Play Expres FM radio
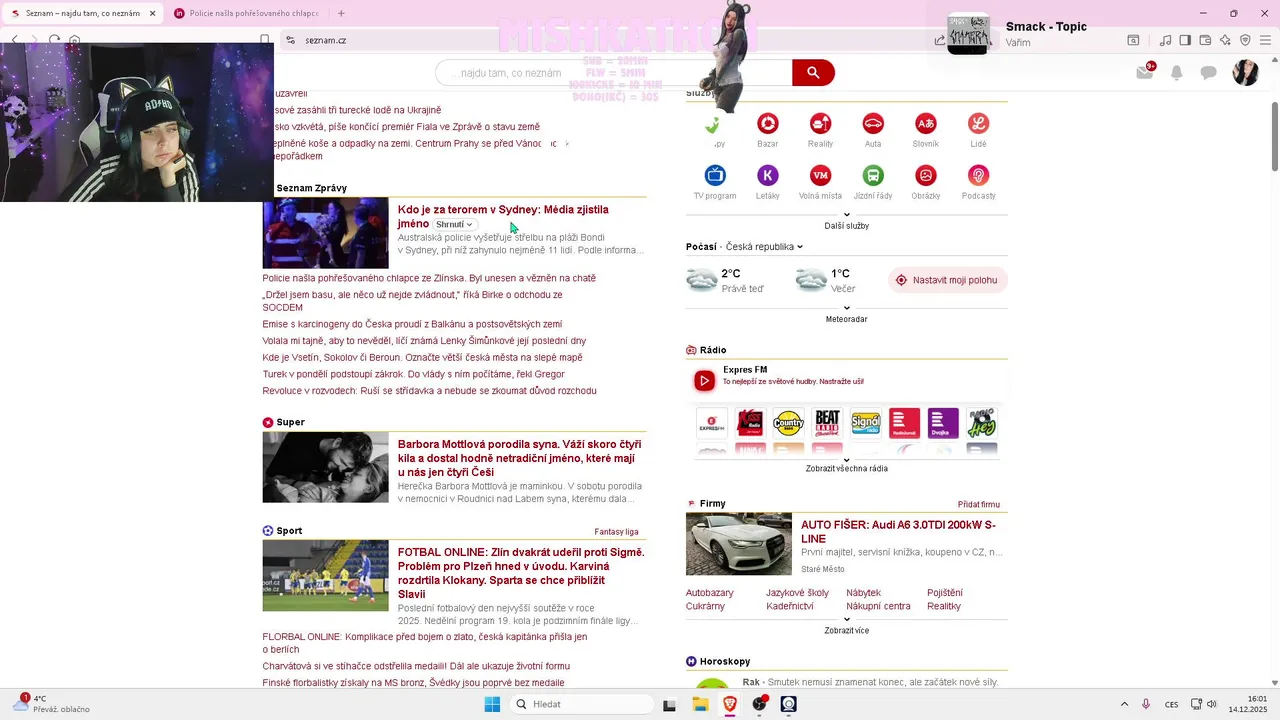This screenshot has width=1280, height=720. pyautogui.click(x=704, y=380)
